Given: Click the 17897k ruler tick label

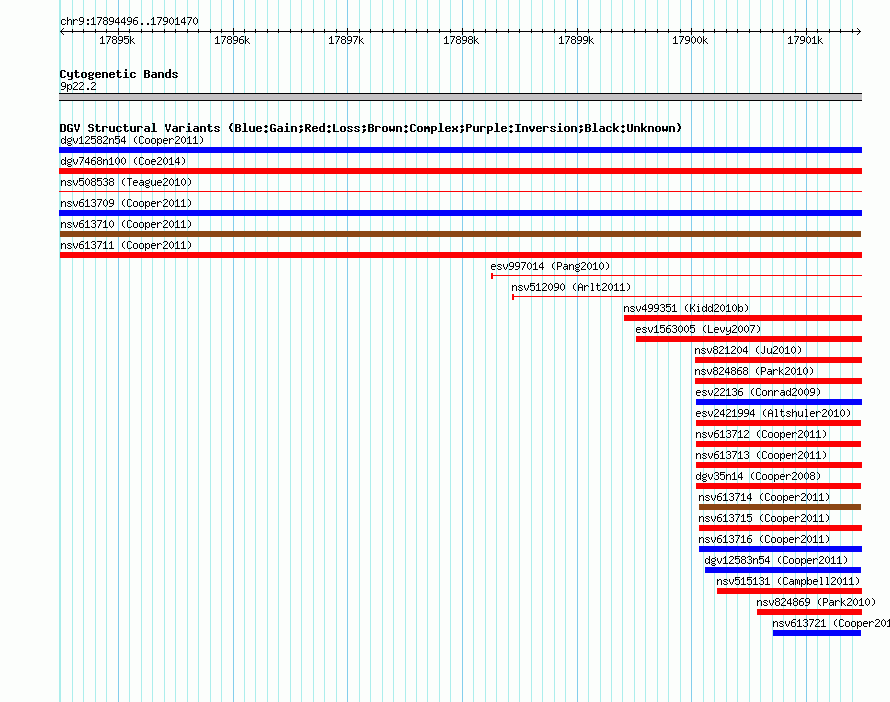Looking at the screenshot, I should (346, 40).
